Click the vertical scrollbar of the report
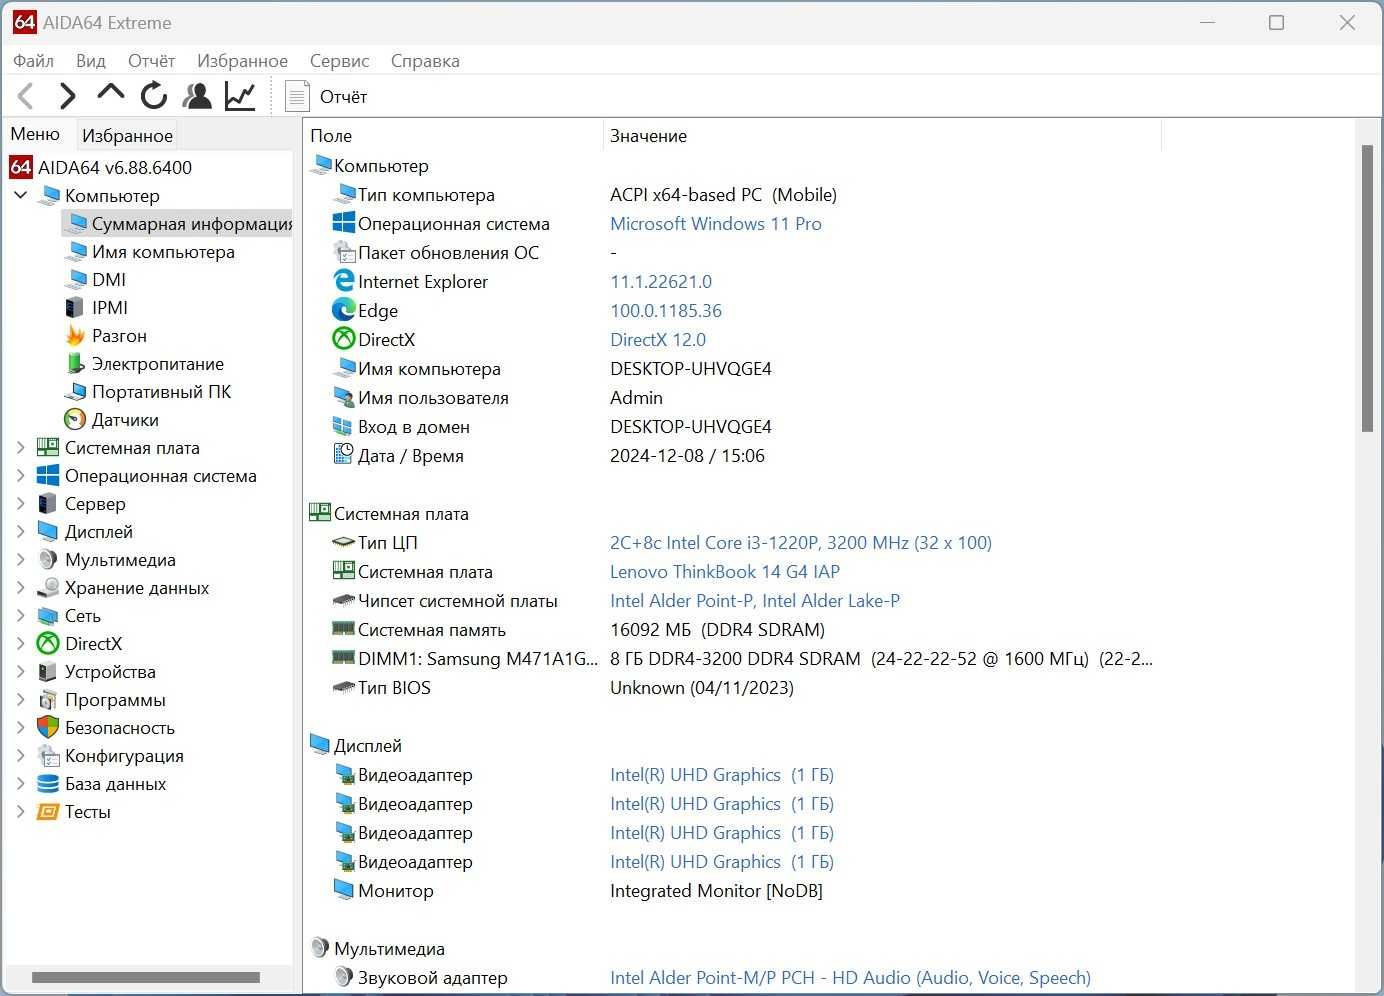 point(1367,288)
